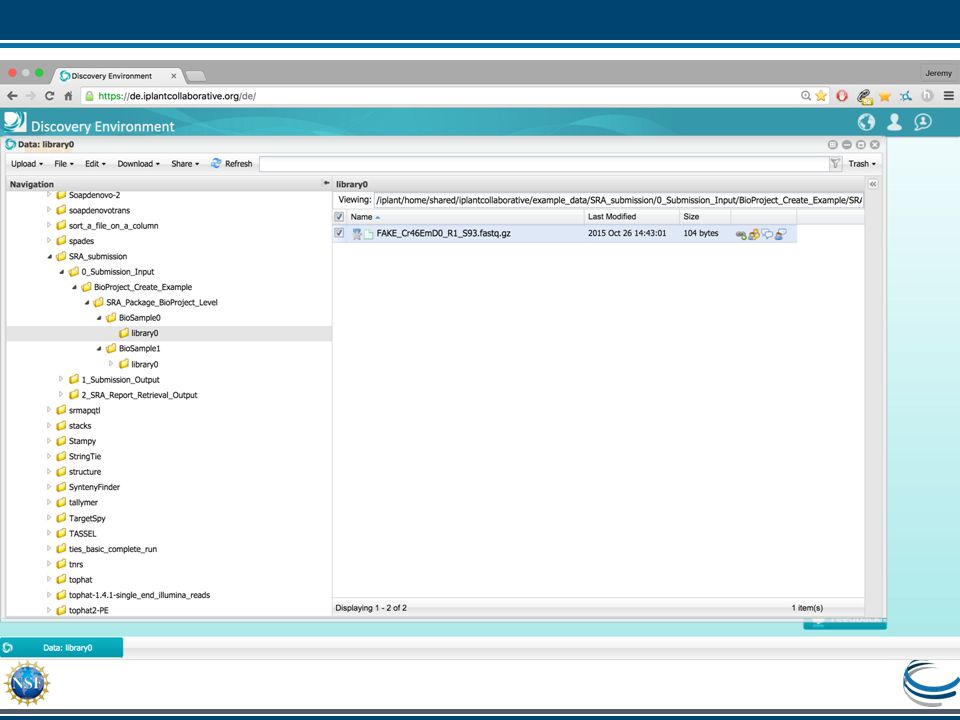Image resolution: width=960 pixels, height=720 pixels.
Task: Uncheck the FAKE_Cr46EmD0_R1_S93.fastq.gz checkbox
Action: [x=339, y=233]
